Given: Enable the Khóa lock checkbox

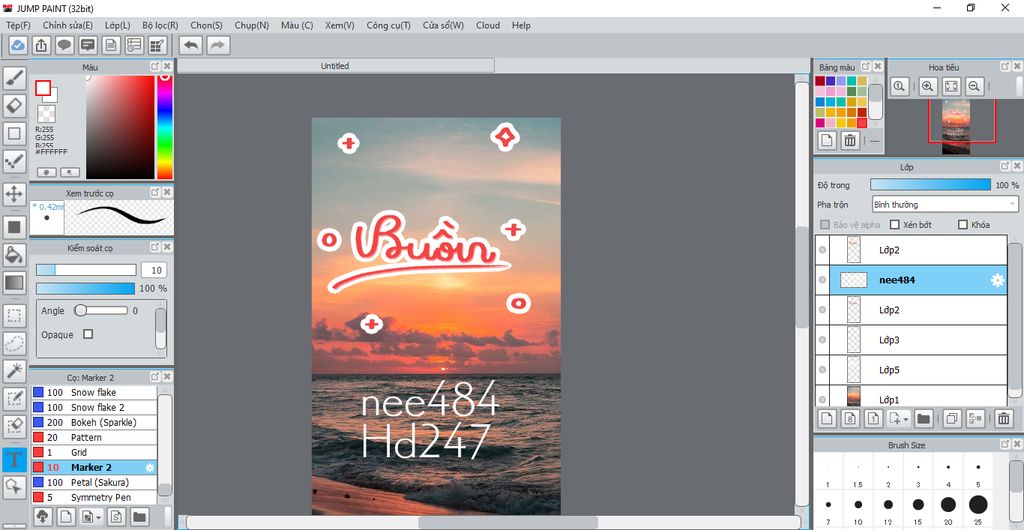Looking at the screenshot, I should [x=963, y=225].
